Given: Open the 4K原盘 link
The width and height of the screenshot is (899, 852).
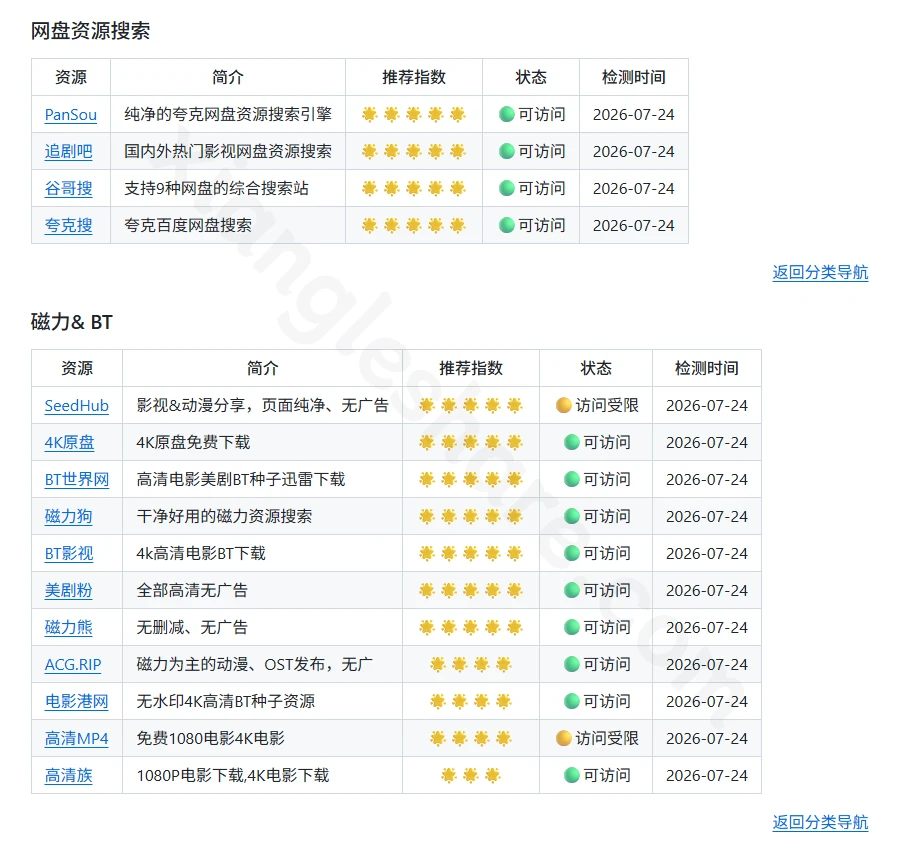Looking at the screenshot, I should 69,443.
